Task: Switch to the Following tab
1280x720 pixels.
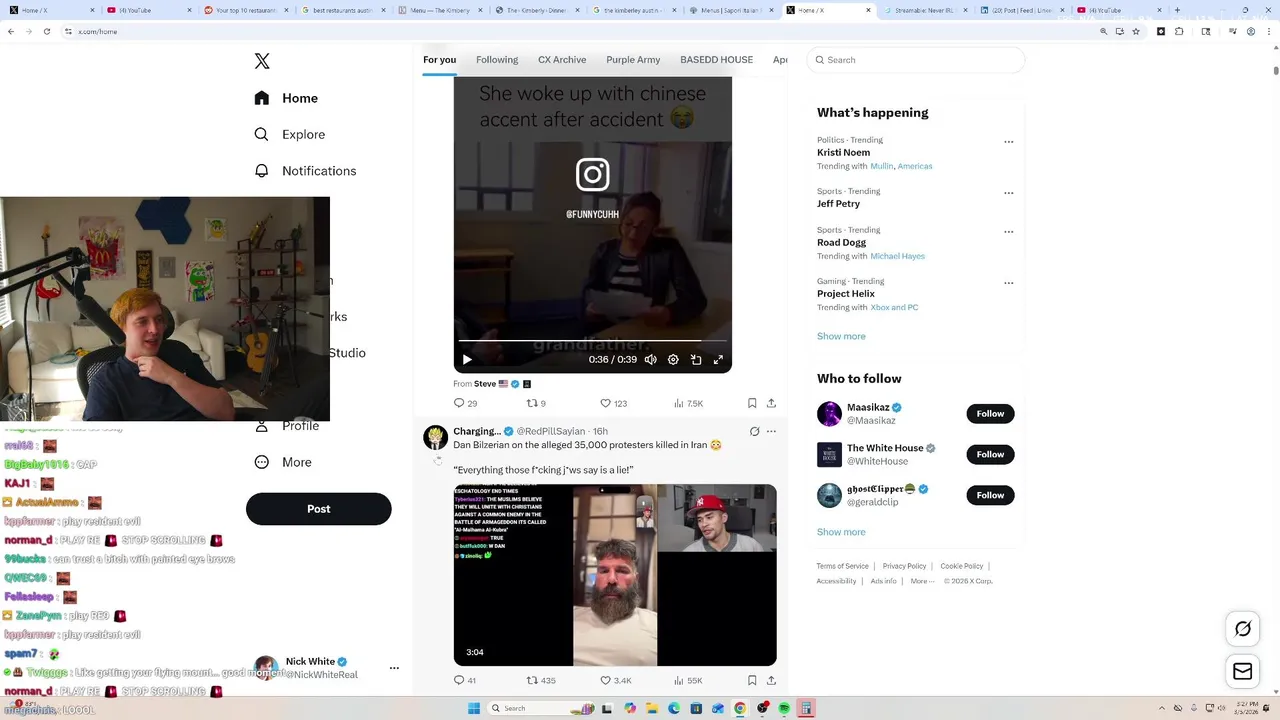Action: (497, 60)
